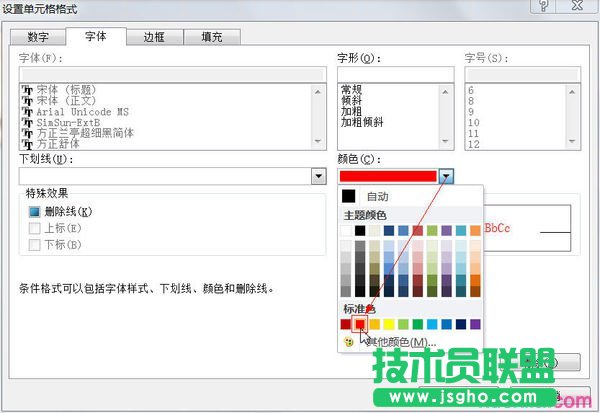Toggle the 上标 superscript checkbox

click(35, 228)
